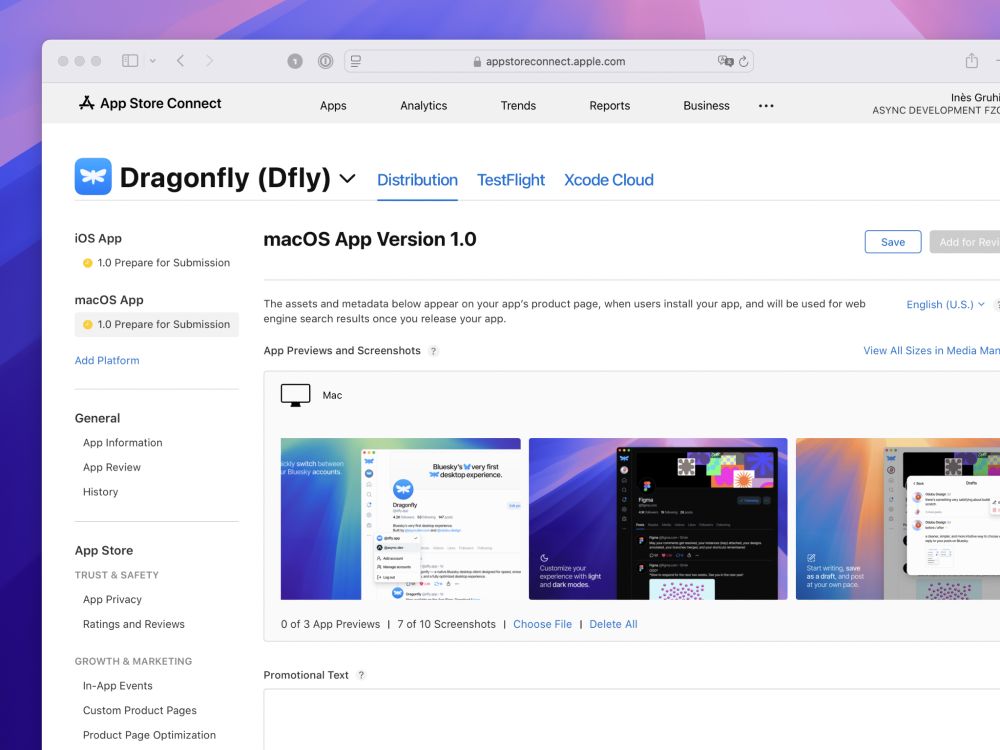Open the Apps menu item
Image resolution: width=1000 pixels, height=750 pixels.
(333, 106)
